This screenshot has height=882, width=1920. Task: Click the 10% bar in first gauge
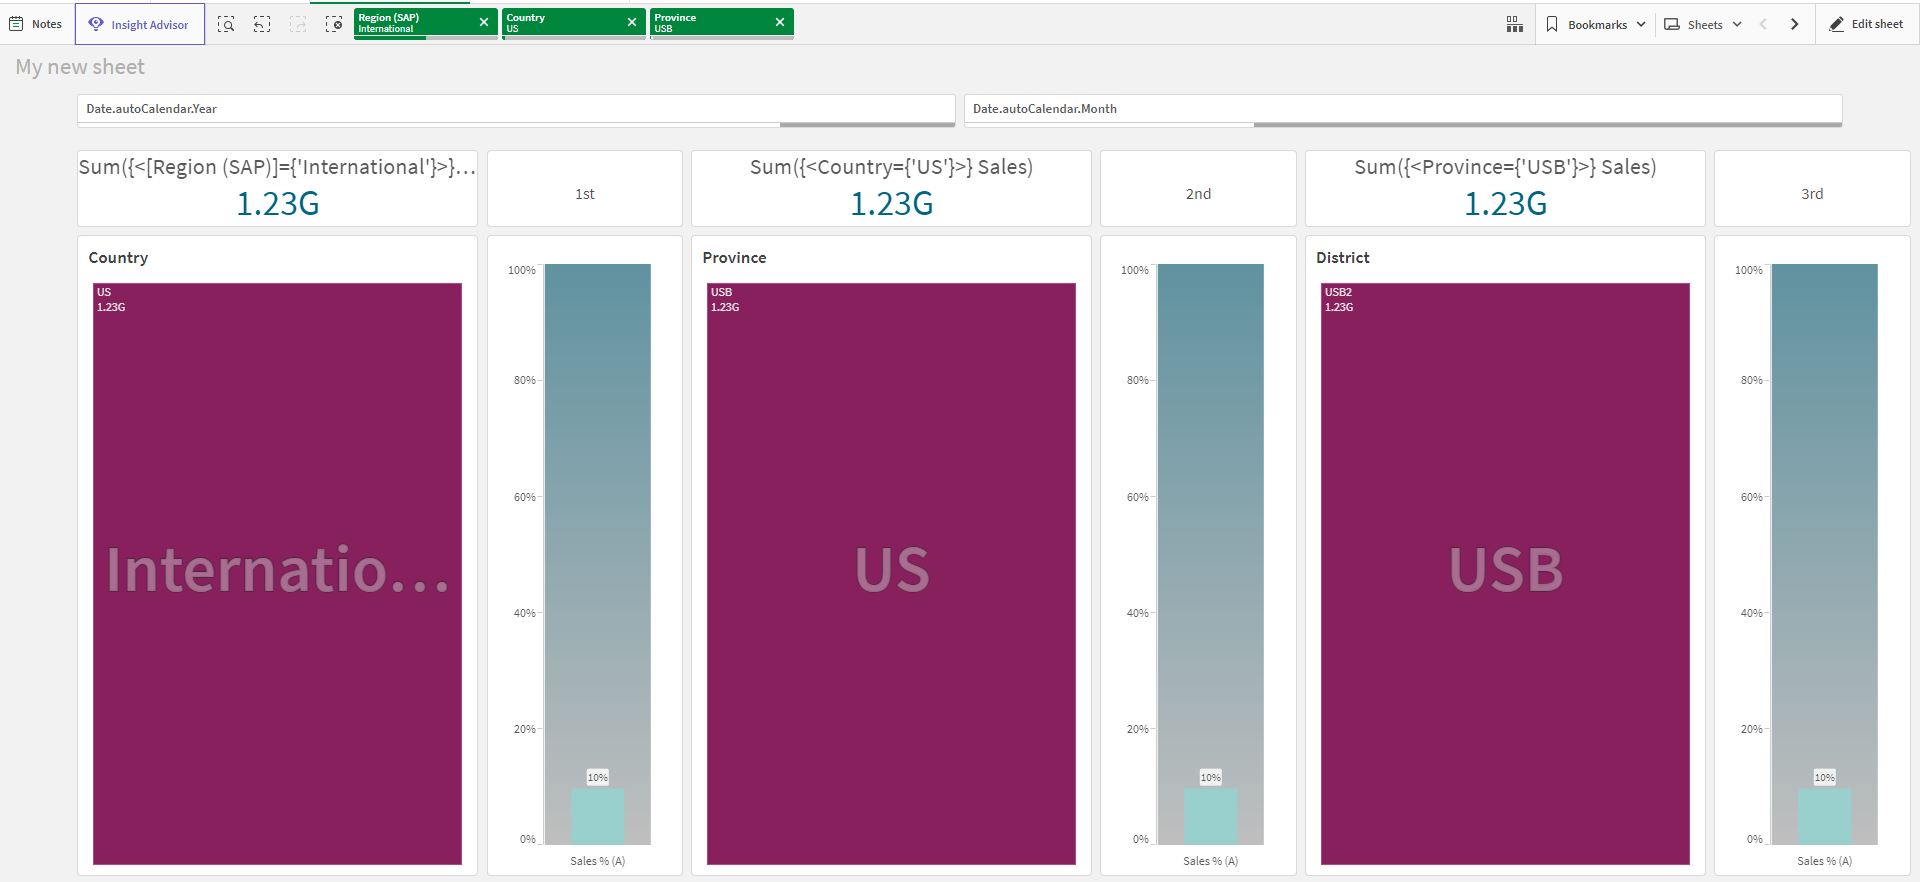pos(597,815)
